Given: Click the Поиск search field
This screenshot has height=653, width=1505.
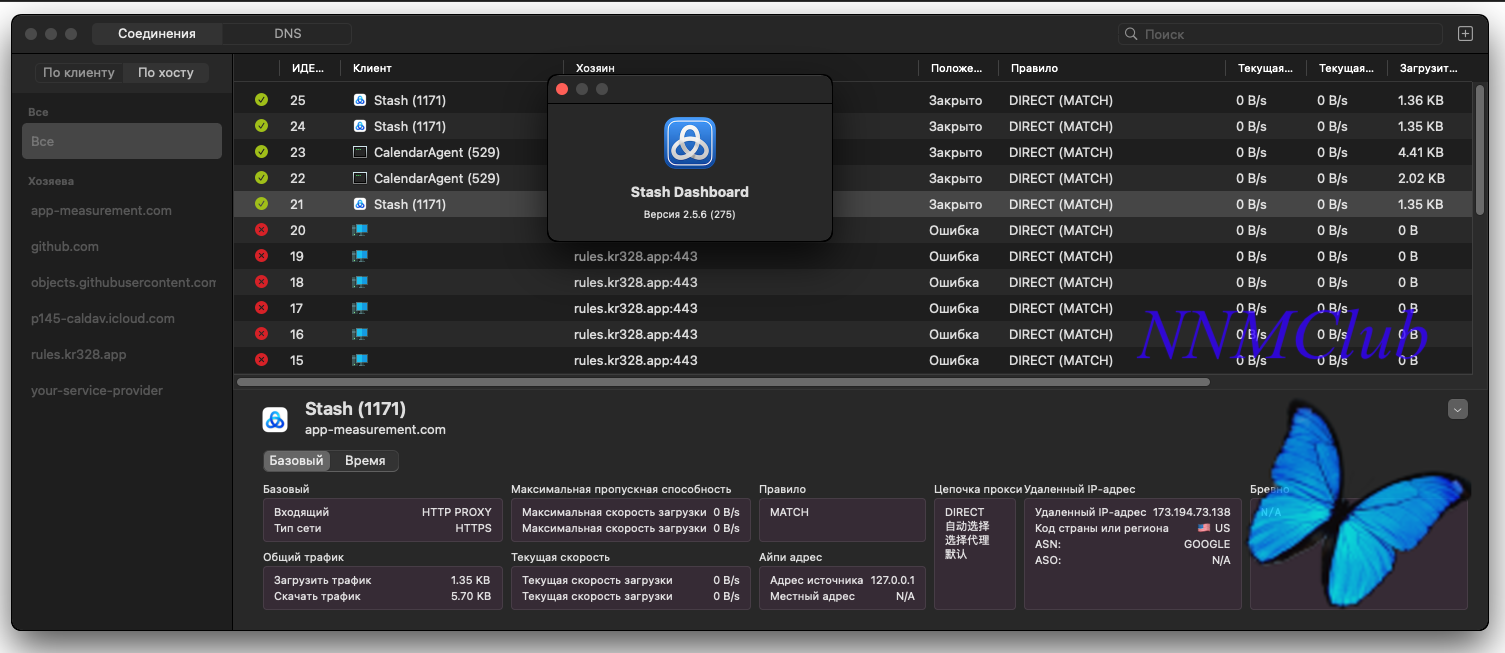Looking at the screenshot, I should [x=1280, y=34].
